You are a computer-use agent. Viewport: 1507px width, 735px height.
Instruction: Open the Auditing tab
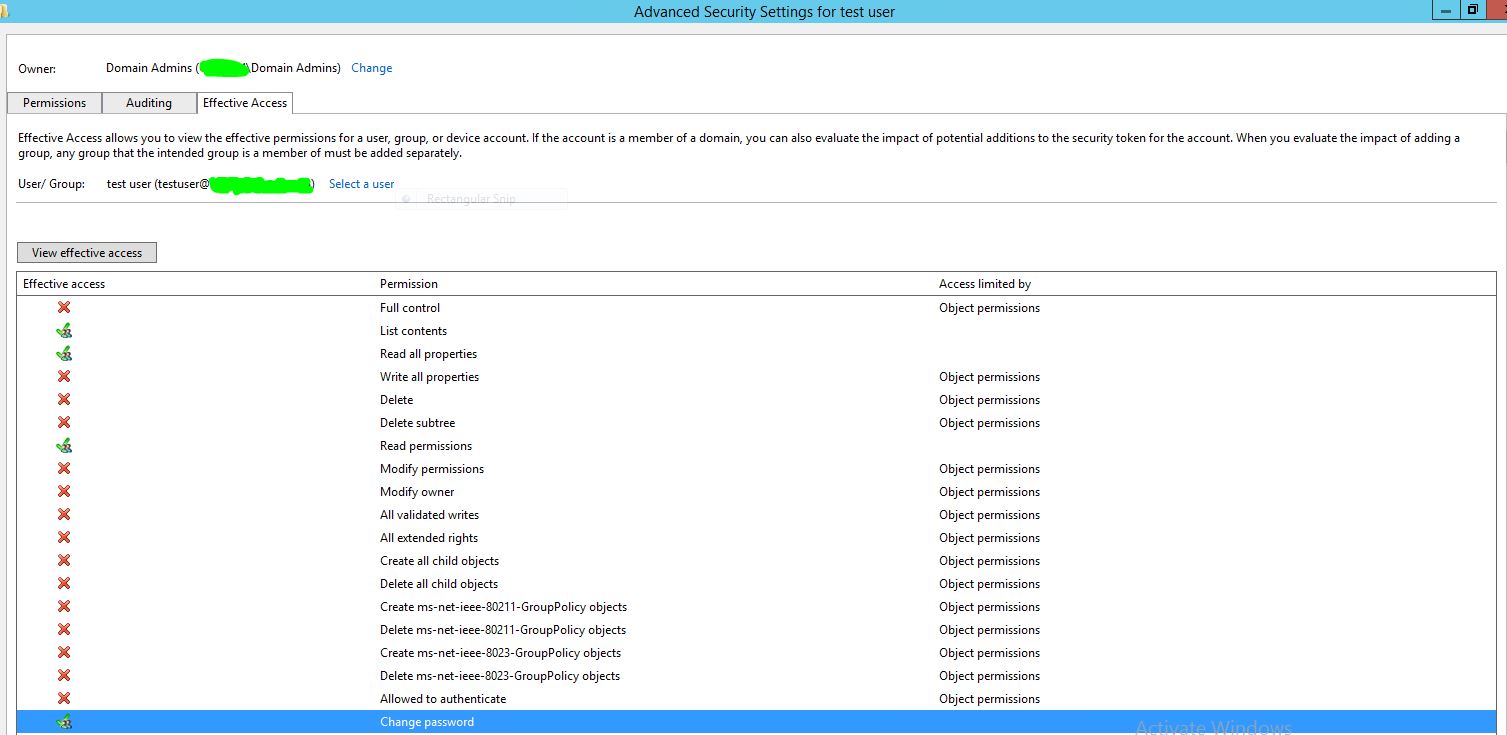149,103
